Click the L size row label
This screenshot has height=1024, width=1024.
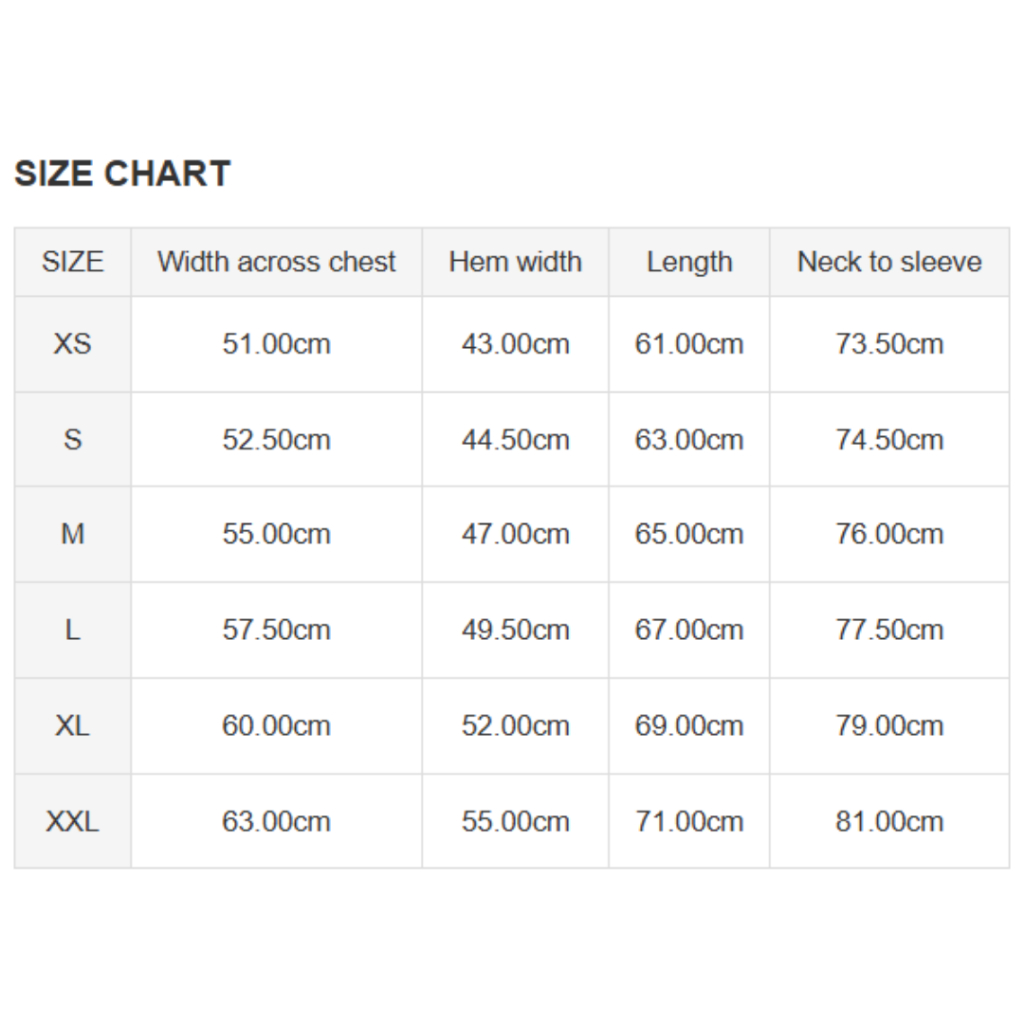[x=72, y=630]
